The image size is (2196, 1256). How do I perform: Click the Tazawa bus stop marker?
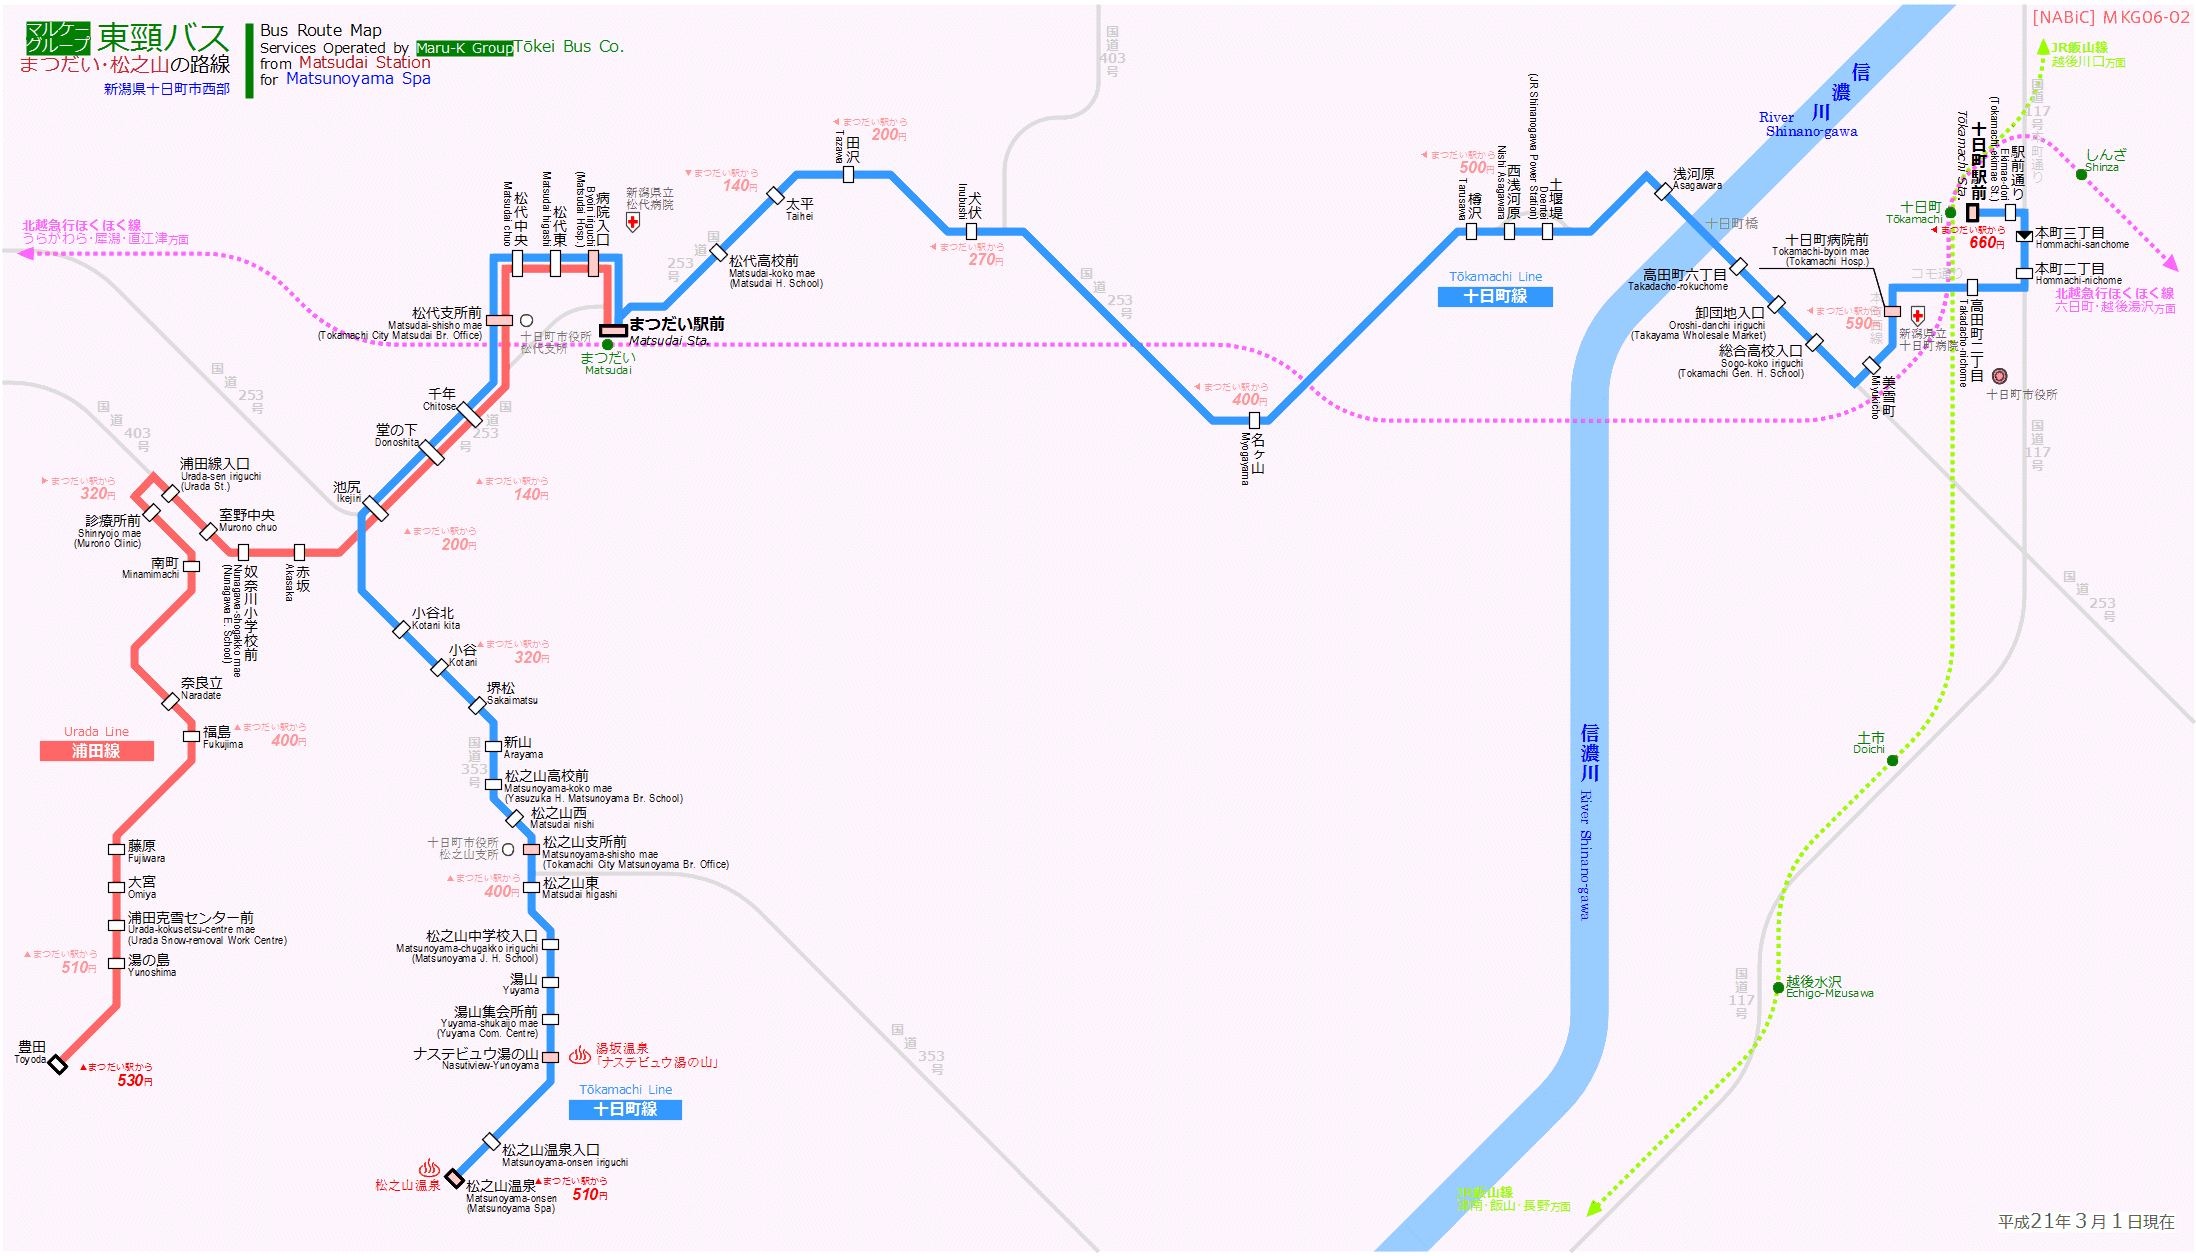pos(848,174)
